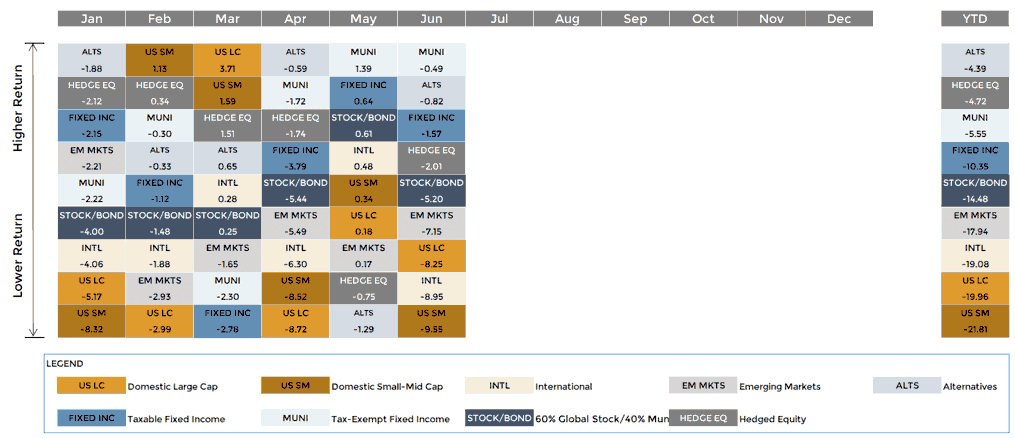
Task: Select the Dec month header
Action: (x=839, y=19)
